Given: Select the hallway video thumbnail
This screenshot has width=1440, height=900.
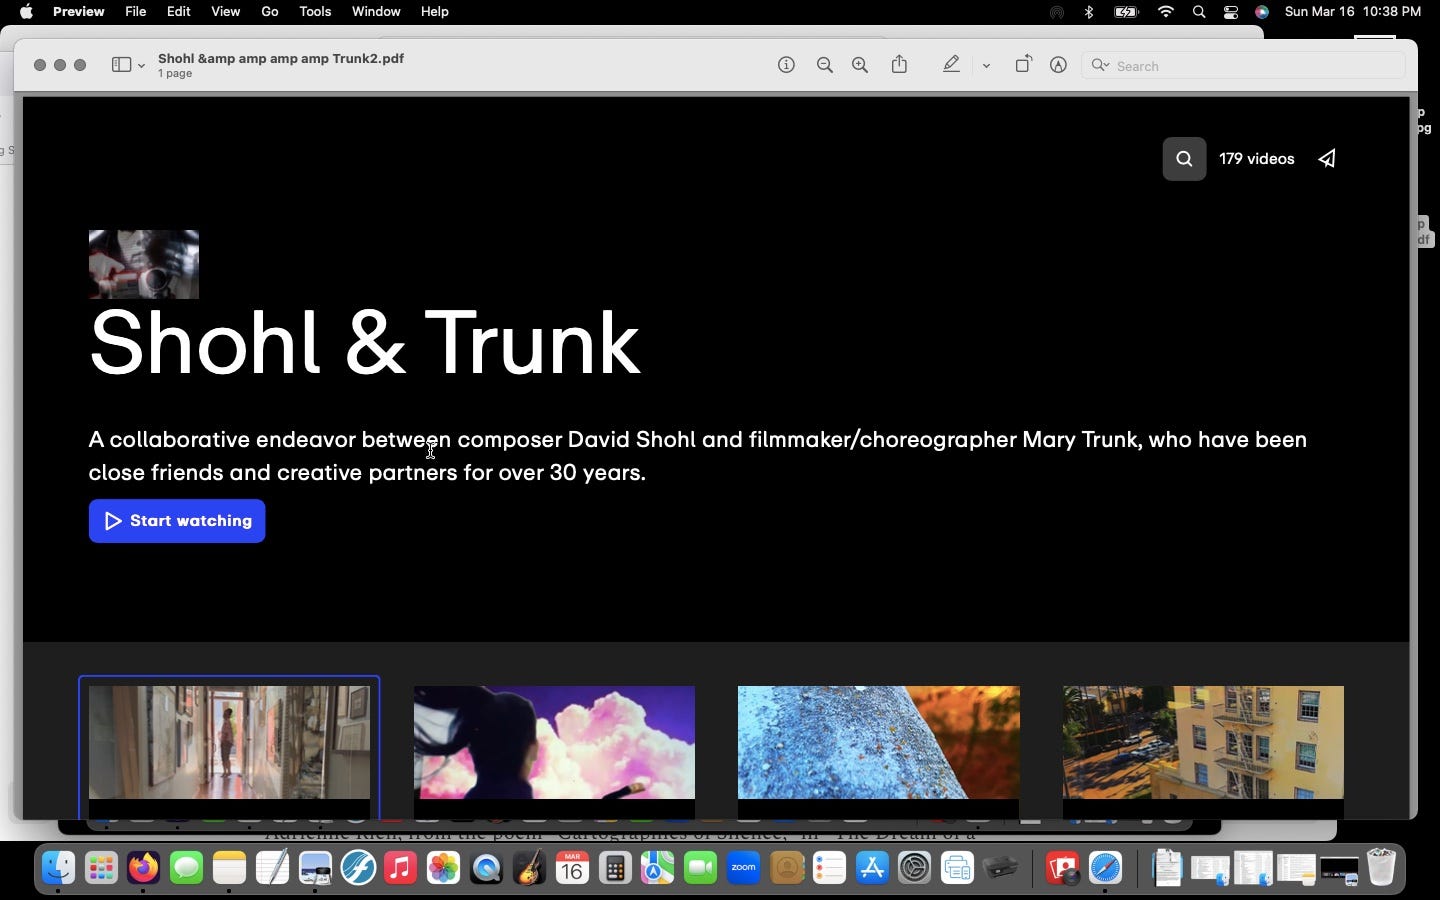Looking at the screenshot, I should [229, 742].
